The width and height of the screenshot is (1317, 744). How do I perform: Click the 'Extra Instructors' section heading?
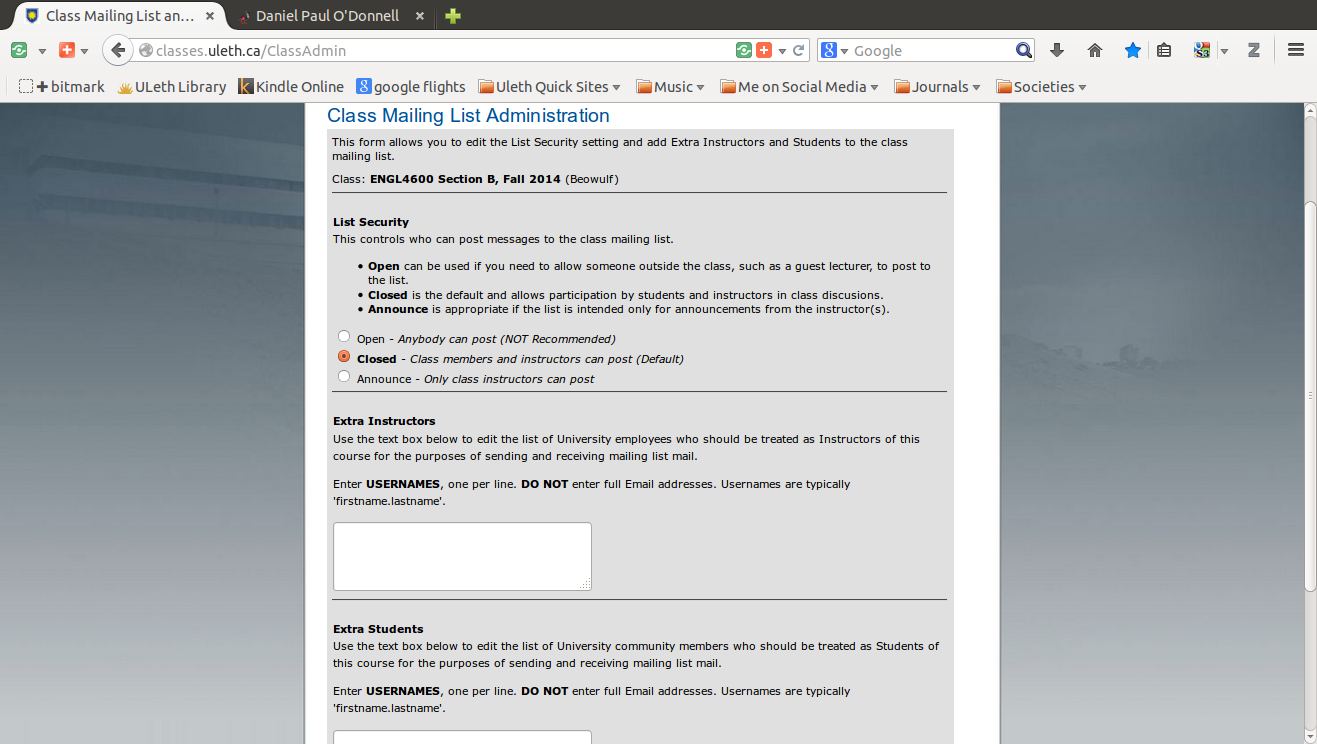point(384,421)
